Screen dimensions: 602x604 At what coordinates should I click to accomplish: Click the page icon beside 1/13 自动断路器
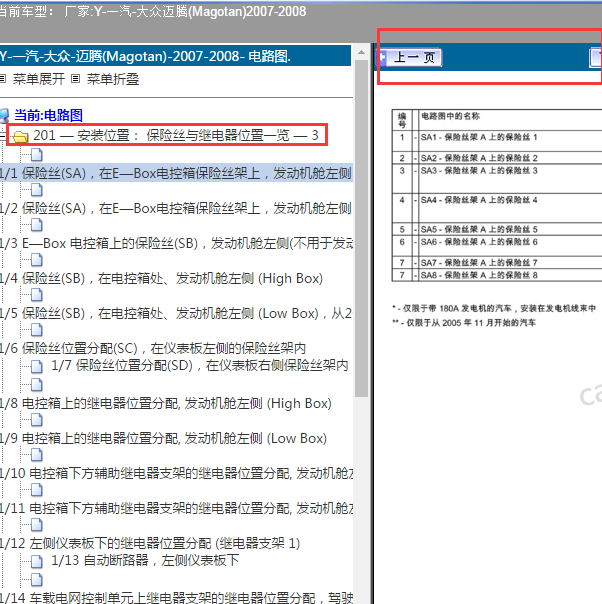(37, 561)
